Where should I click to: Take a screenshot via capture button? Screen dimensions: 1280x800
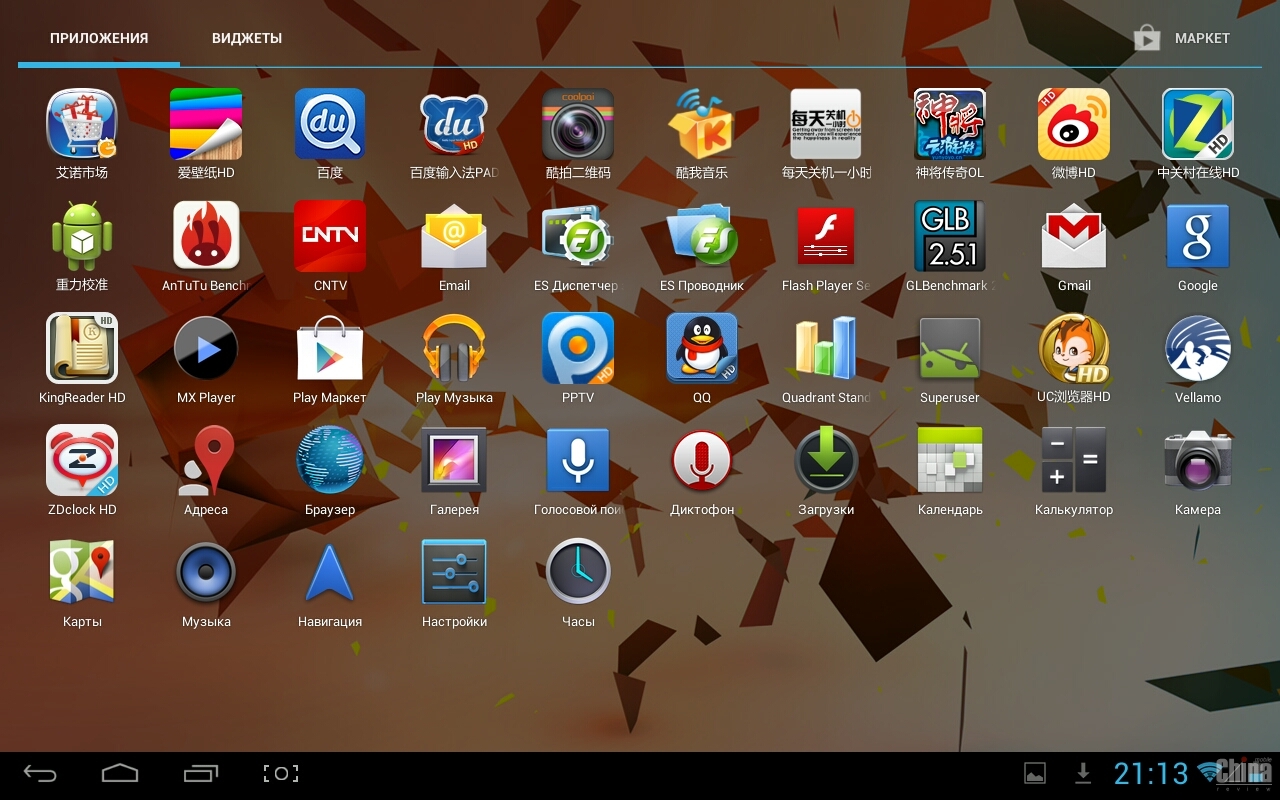281,774
